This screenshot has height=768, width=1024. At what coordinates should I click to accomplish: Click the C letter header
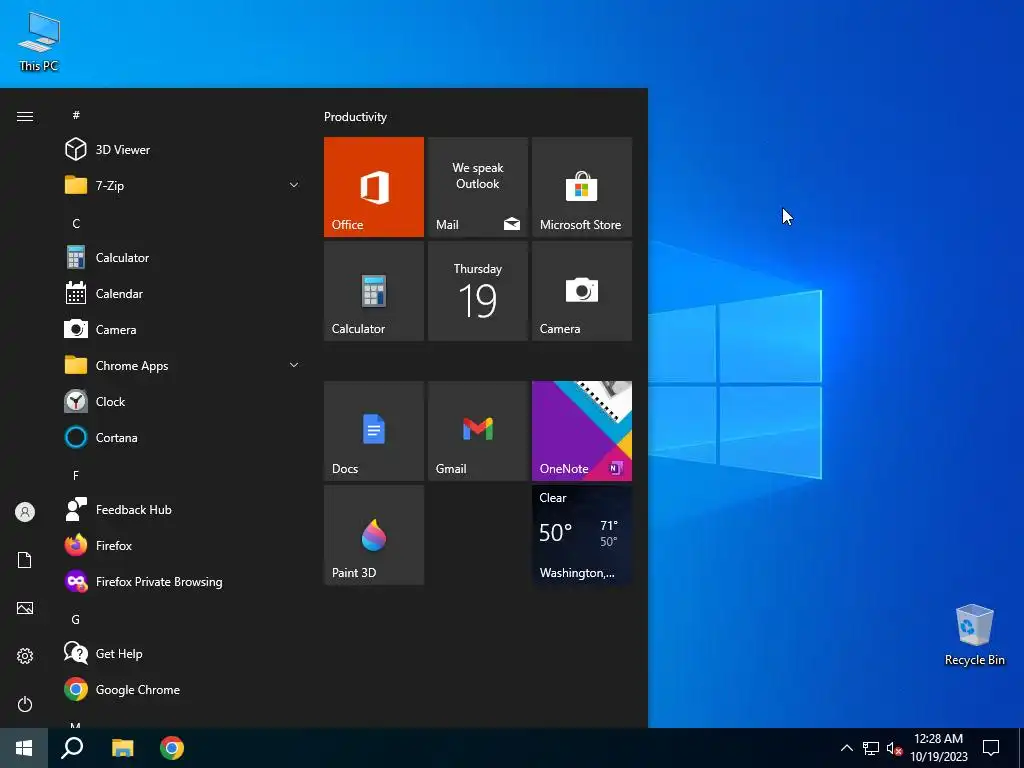tap(76, 223)
